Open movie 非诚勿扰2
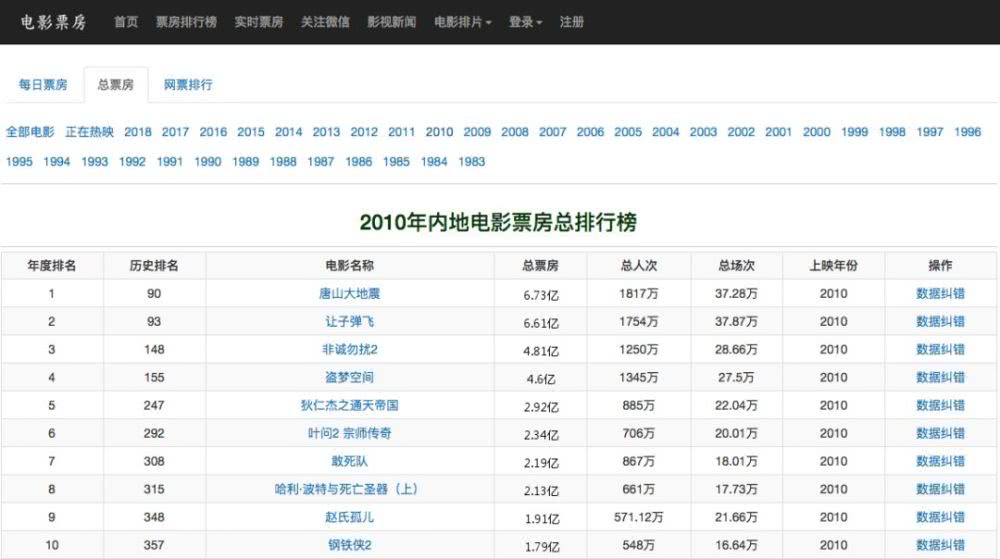 (349, 349)
